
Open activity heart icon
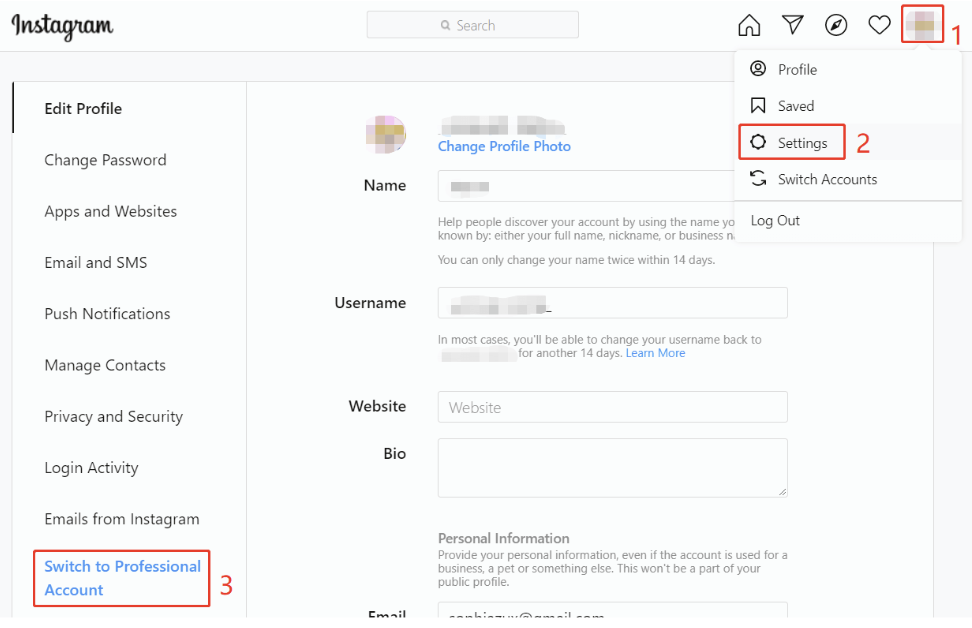tap(879, 25)
